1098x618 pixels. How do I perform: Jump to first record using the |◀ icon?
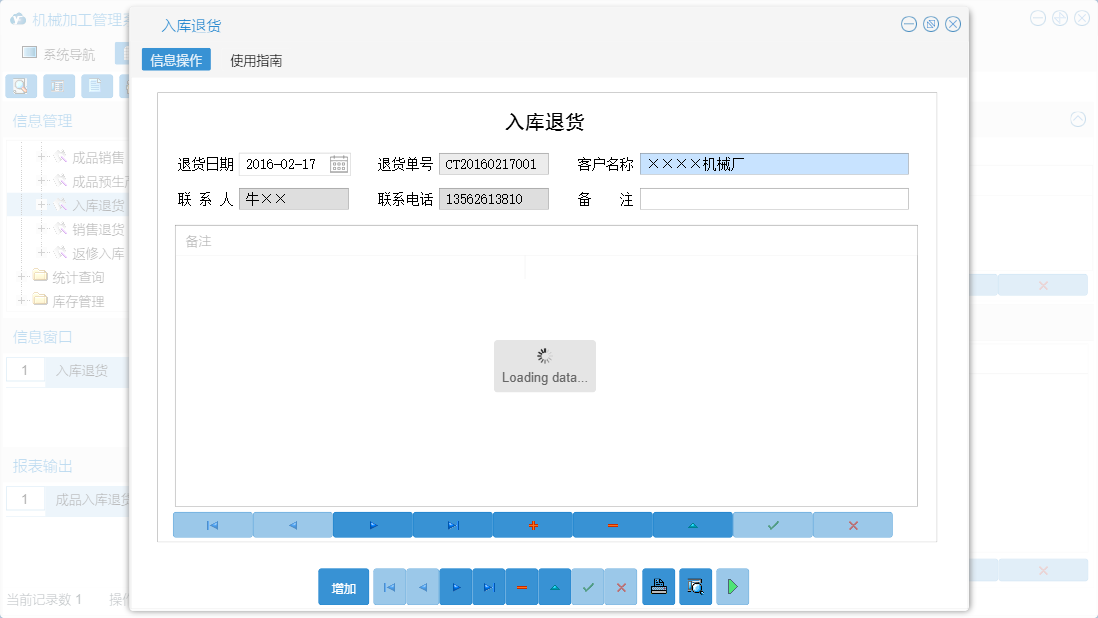tap(212, 524)
